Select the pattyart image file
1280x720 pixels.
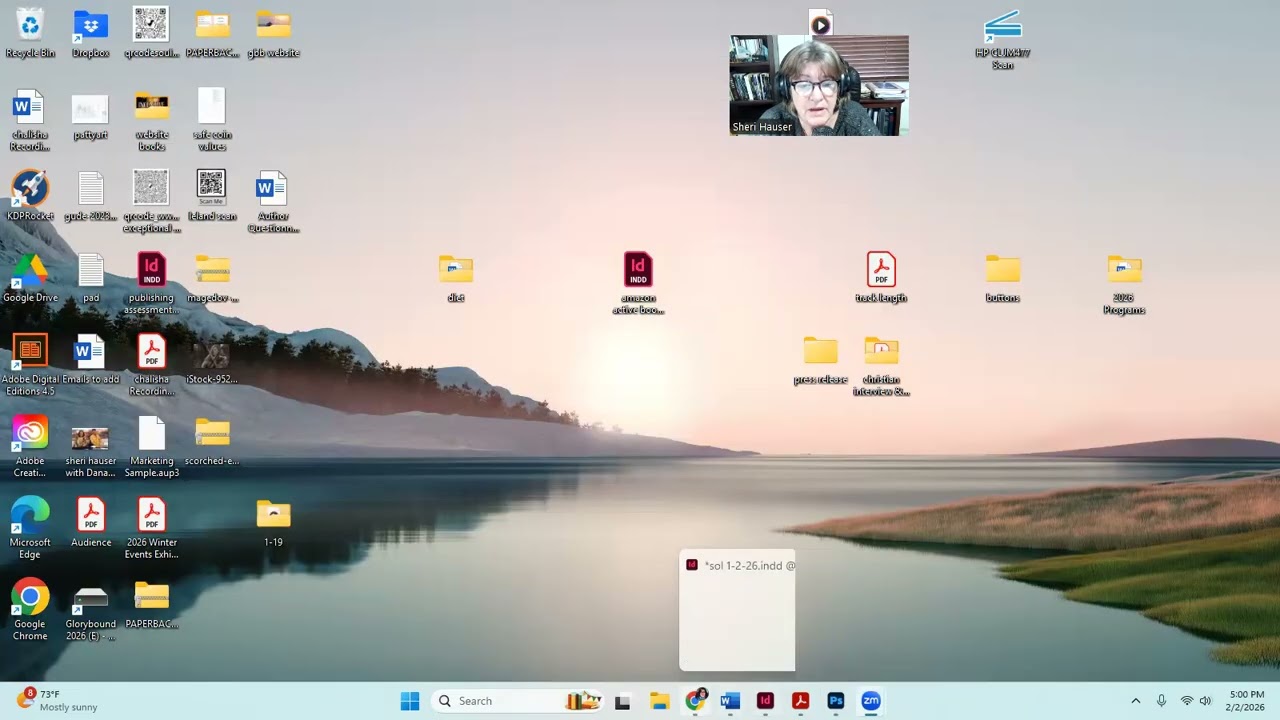click(90, 115)
